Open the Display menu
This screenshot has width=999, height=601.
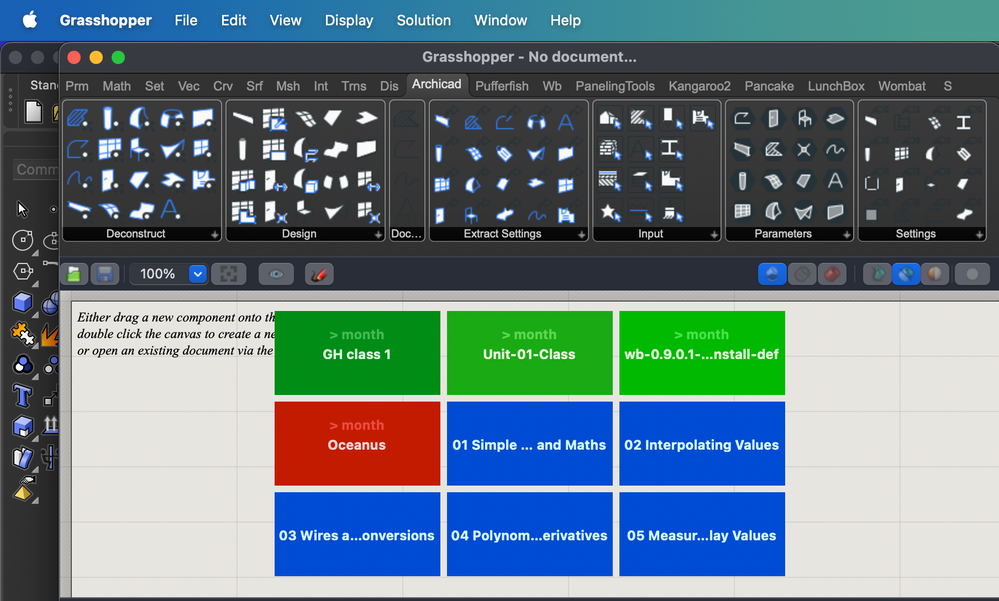(x=349, y=20)
